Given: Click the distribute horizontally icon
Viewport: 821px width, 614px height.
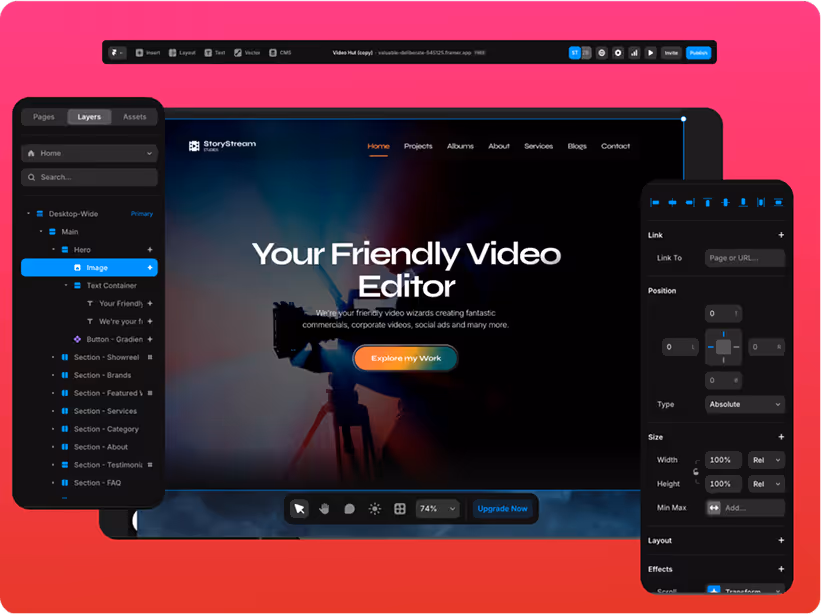Looking at the screenshot, I should click(x=761, y=203).
